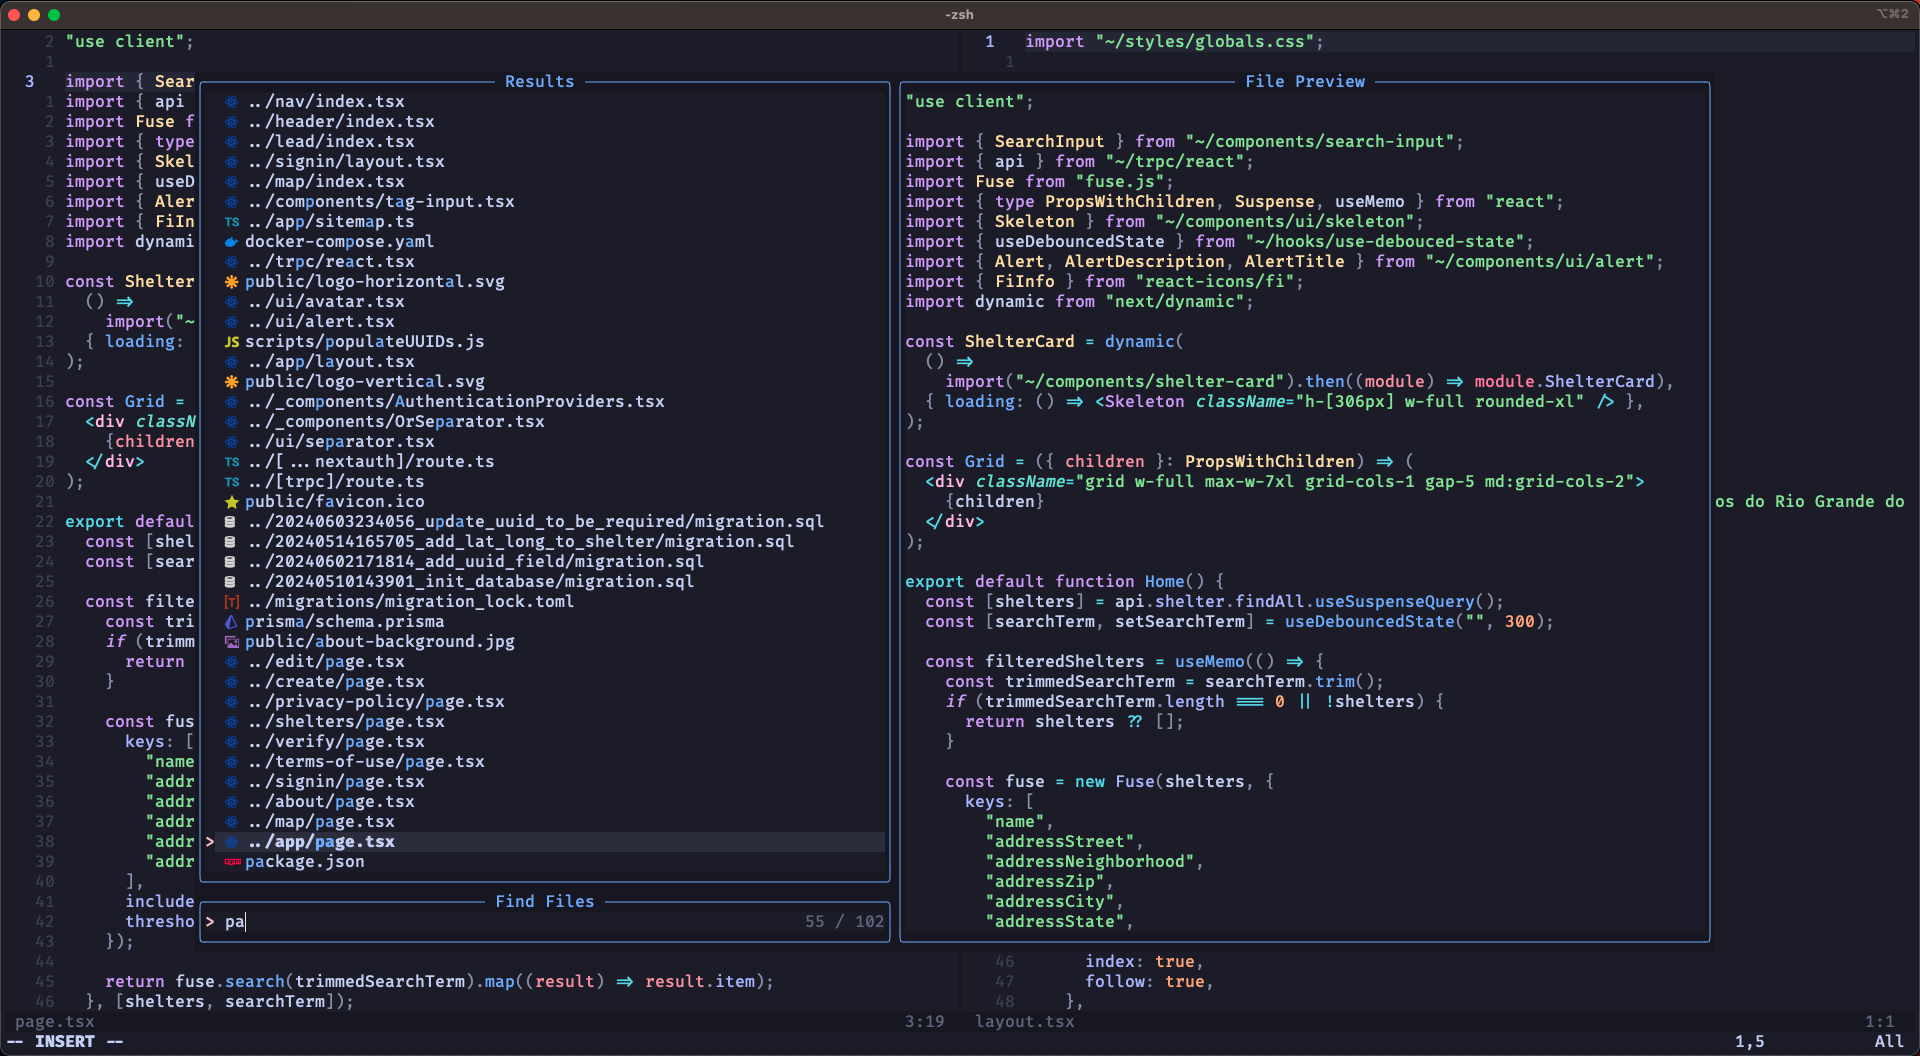Screen dimensions: 1920x1056
Task: Click the 'index: true,' line in layout.tsx pane
Action: click(x=1144, y=962)
